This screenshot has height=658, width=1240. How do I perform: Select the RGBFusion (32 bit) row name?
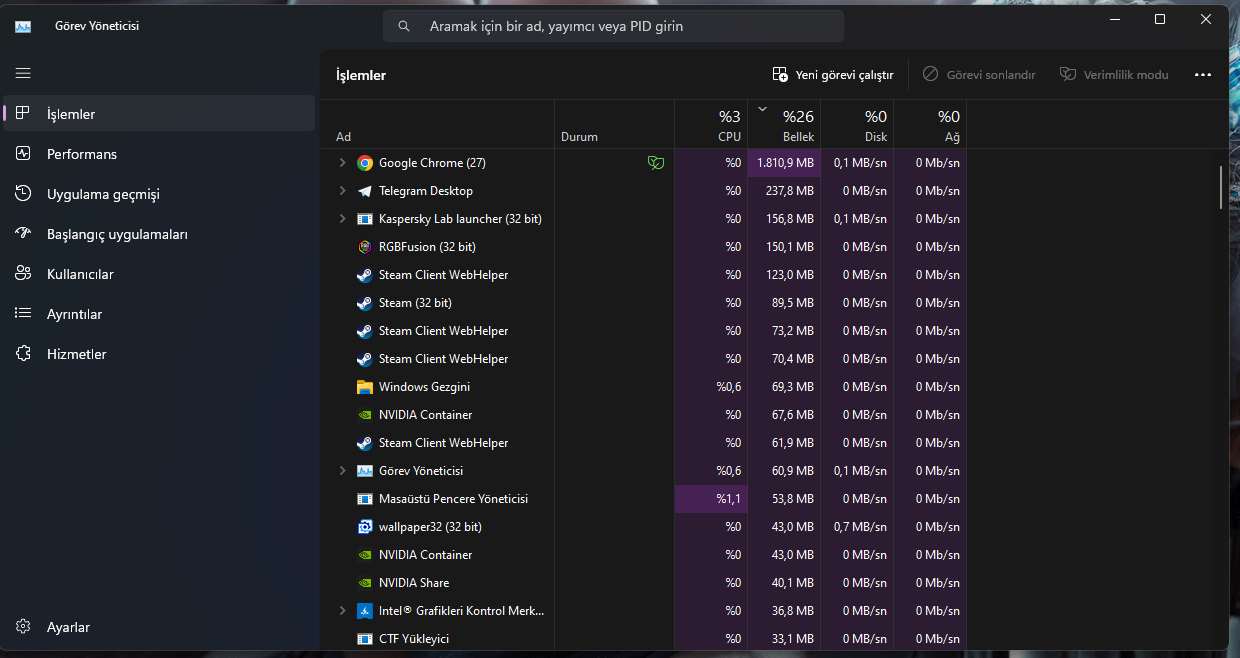tap(427, 247)
